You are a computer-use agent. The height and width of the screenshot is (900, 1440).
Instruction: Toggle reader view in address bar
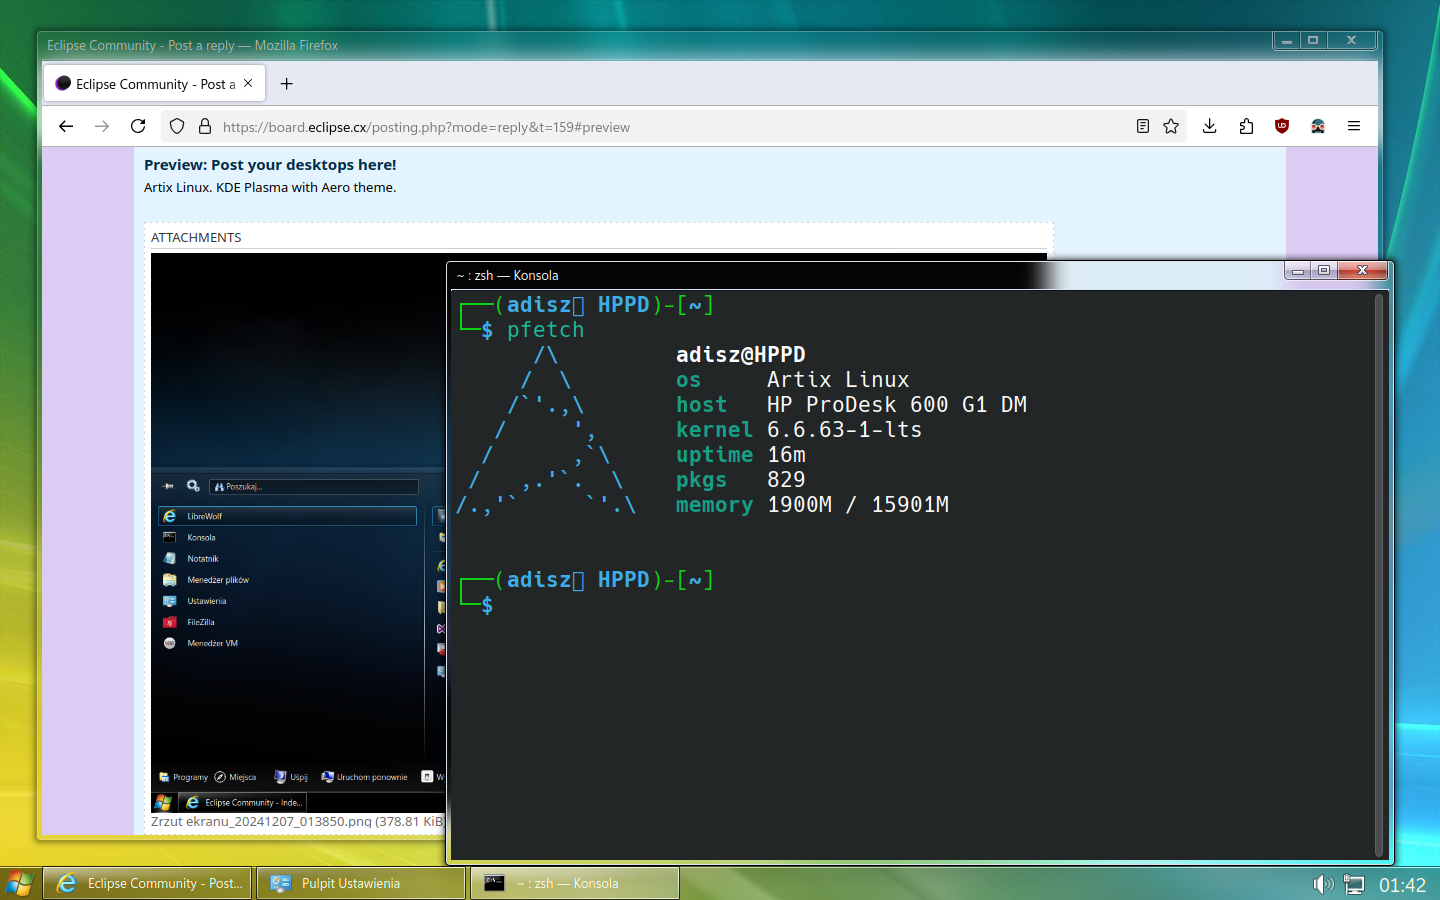pyautogui.click(x=1142, y=126)
